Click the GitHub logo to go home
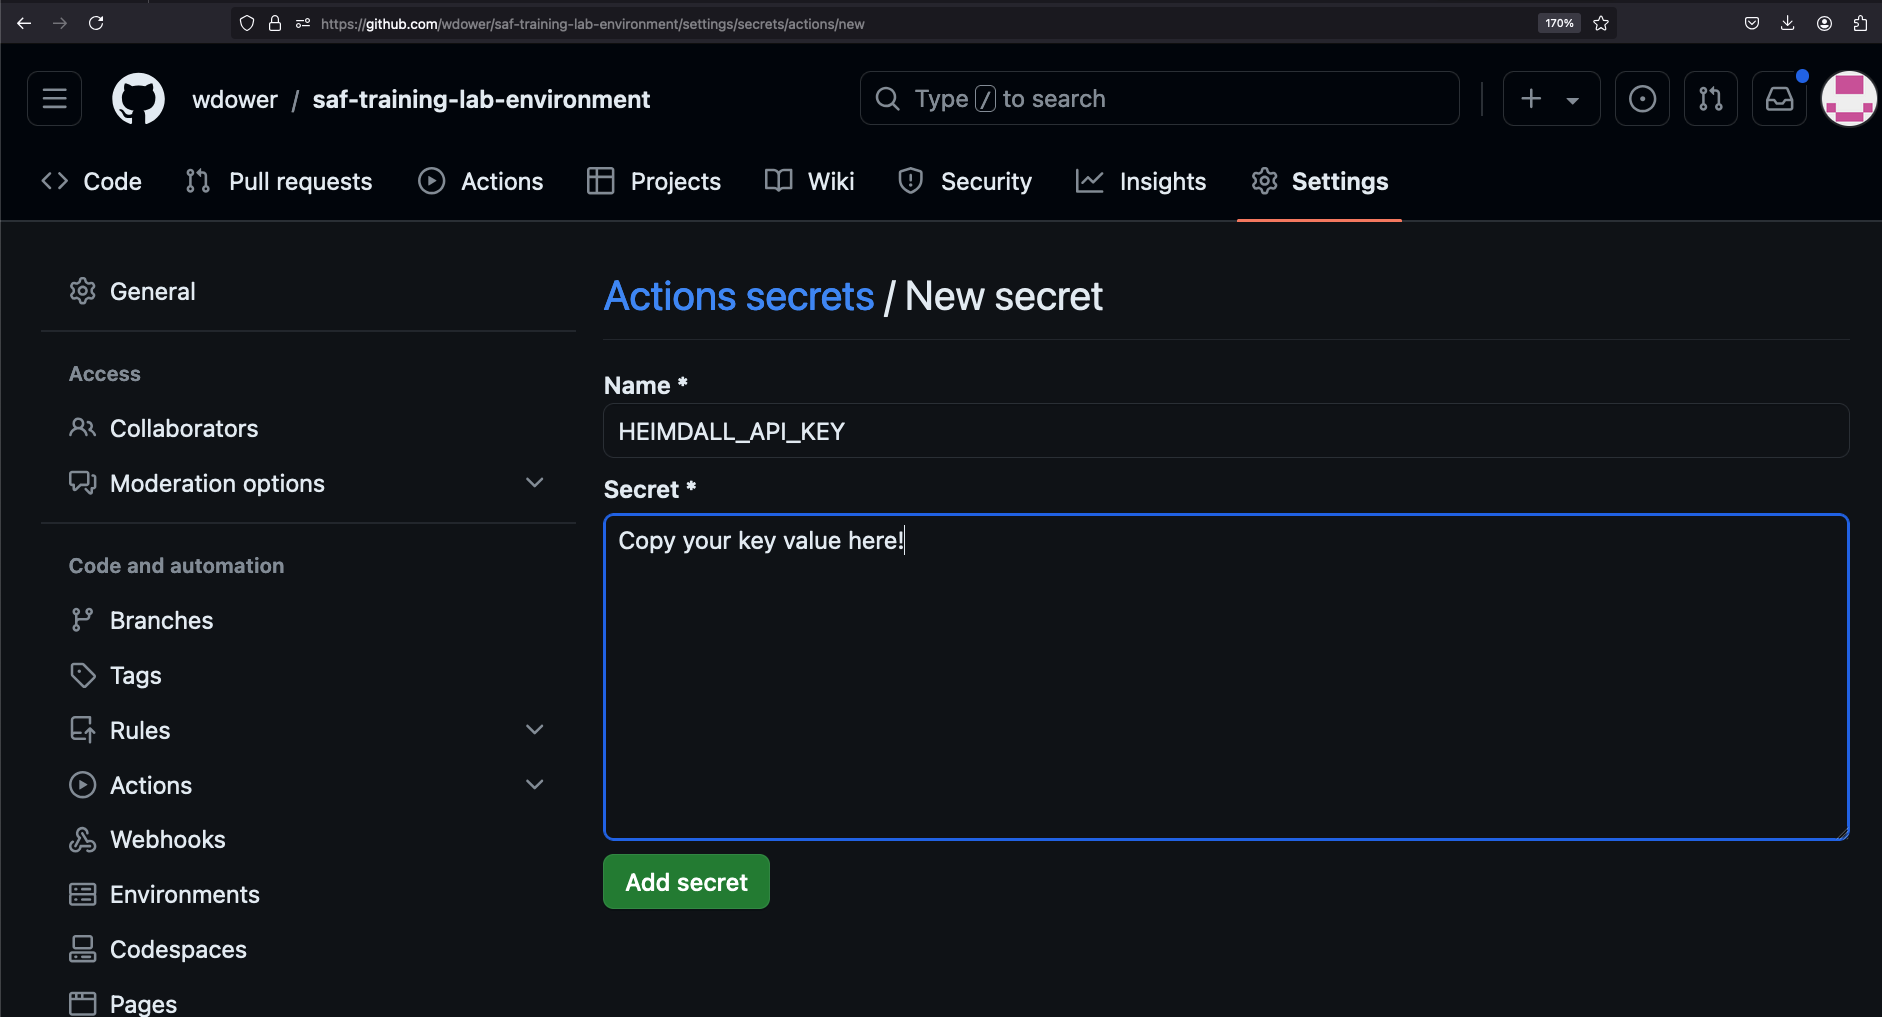The width and height of the screenshot is (1882, 1017). [x=138, y=98]
